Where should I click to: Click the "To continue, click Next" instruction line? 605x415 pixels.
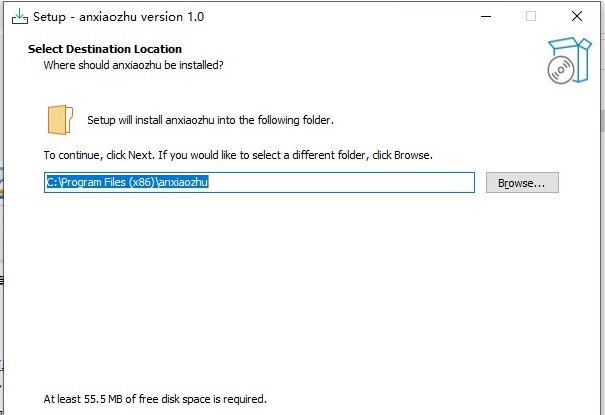click(x=237, y=156)
